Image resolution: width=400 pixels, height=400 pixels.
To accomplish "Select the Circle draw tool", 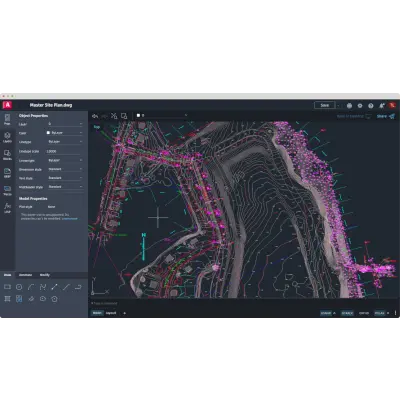I will point(19,287).
